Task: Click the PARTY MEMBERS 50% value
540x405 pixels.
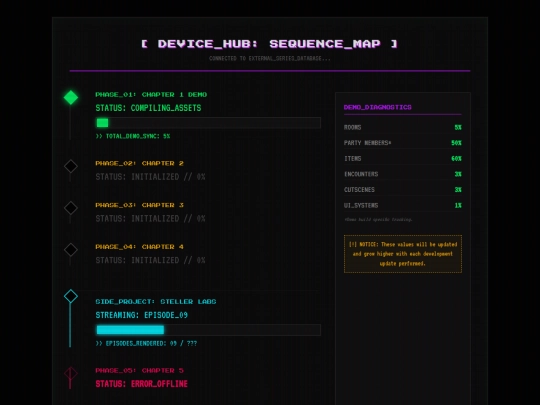Action: 456,143
